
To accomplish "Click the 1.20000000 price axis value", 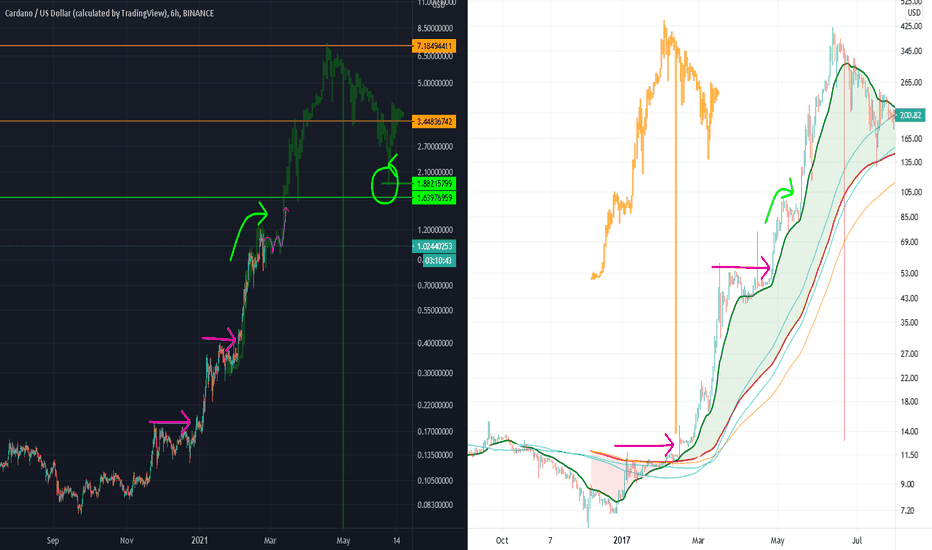I will 435,230.
